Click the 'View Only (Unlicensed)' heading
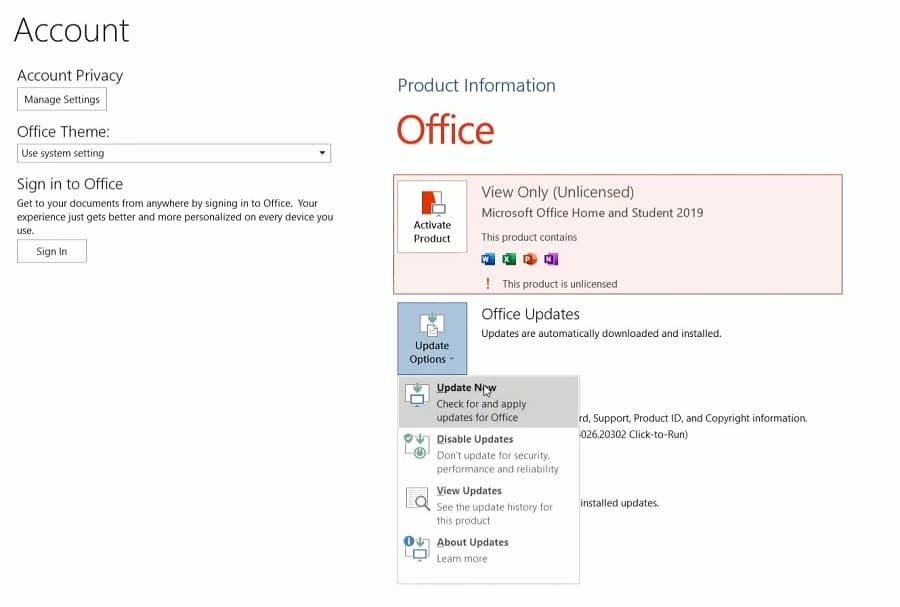The width and height of the screenshot is (900, 607). [558, 192]
